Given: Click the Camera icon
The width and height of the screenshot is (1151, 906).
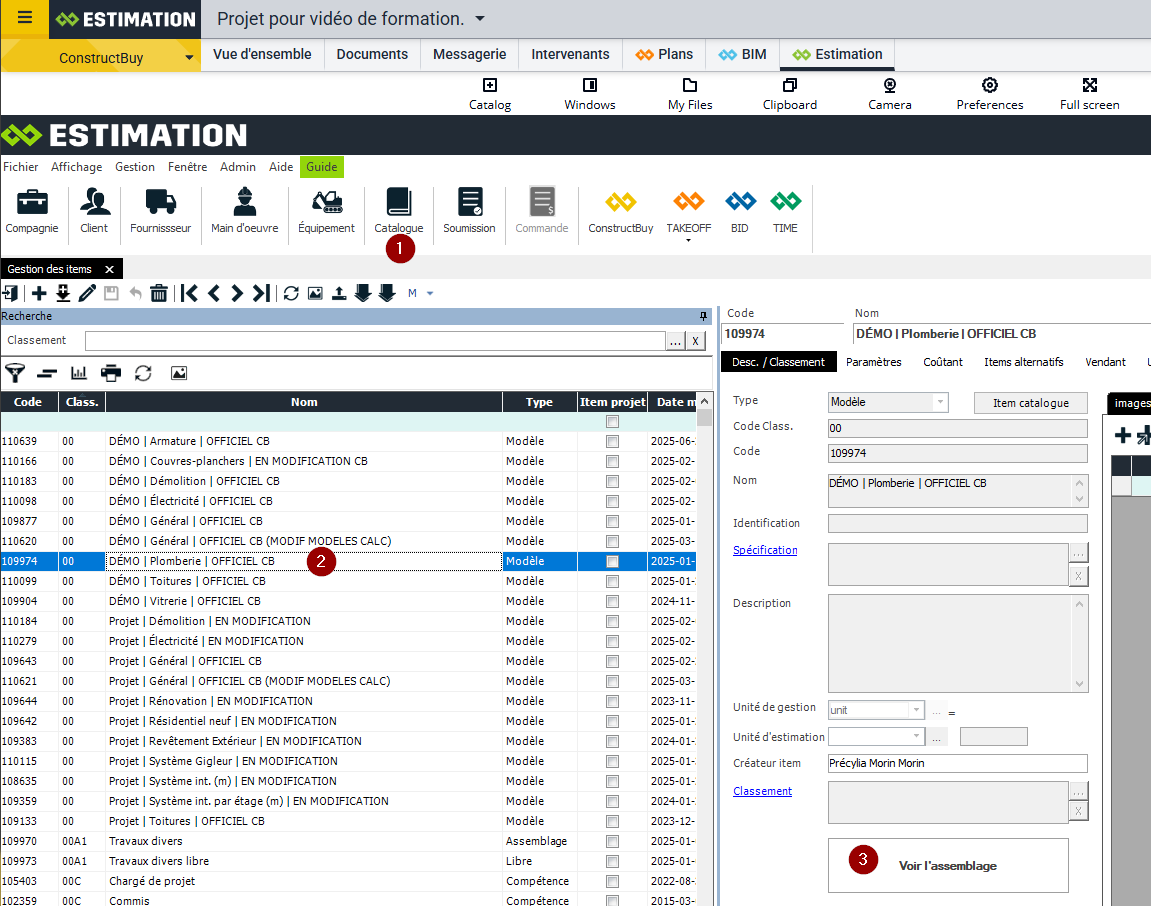Looking at the screenshot, I should coord(889,86).
